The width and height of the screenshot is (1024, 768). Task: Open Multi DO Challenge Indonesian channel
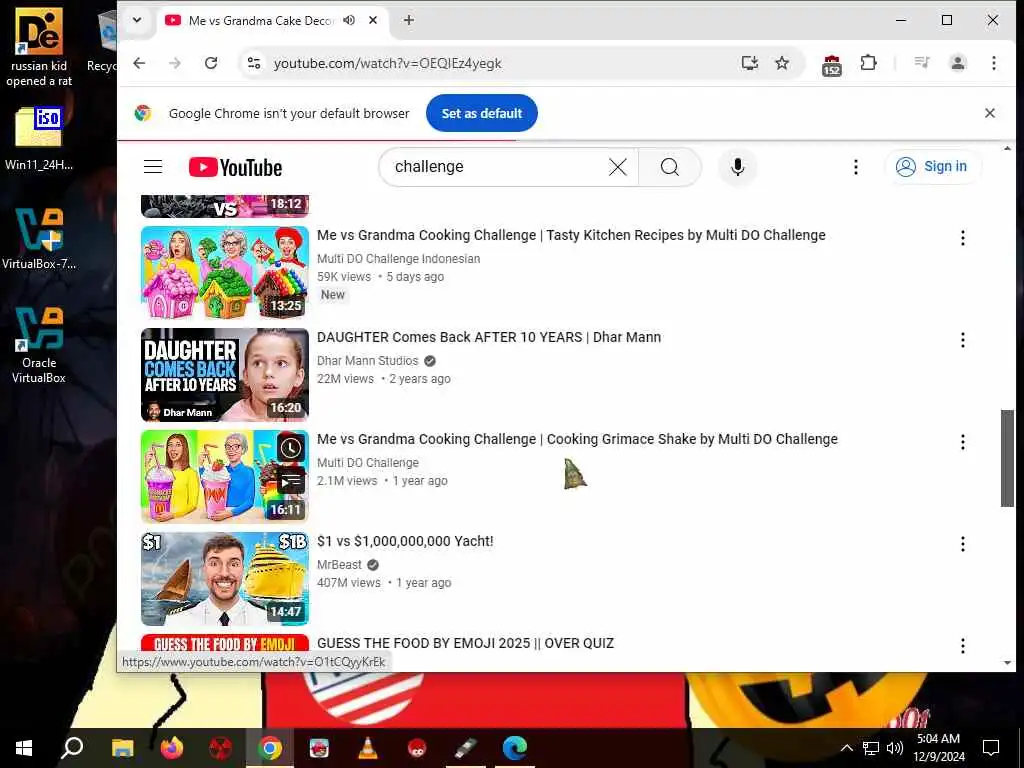tap(398, 259)
